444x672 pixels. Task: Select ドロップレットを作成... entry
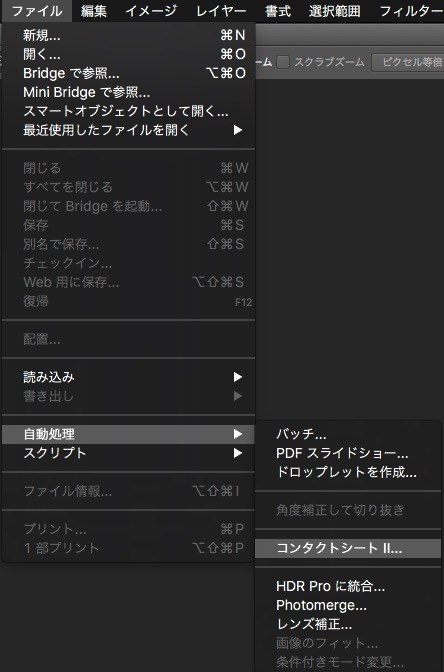(x=348, y=472)
